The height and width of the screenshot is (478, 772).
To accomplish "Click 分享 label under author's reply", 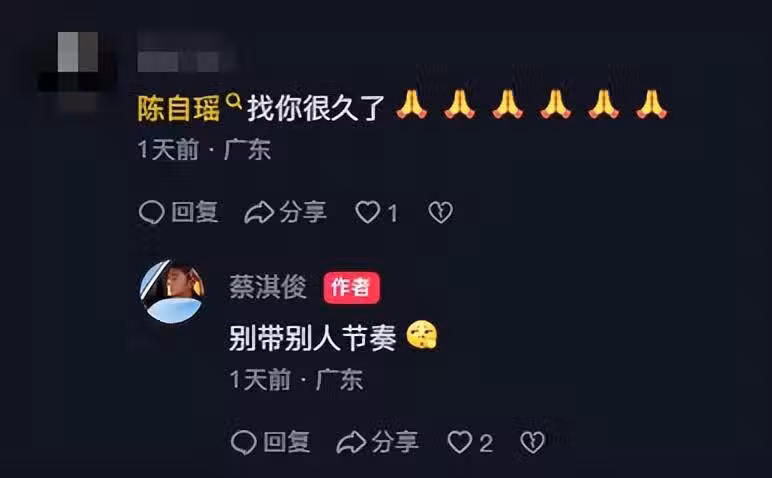I will (x=395, y=442).
